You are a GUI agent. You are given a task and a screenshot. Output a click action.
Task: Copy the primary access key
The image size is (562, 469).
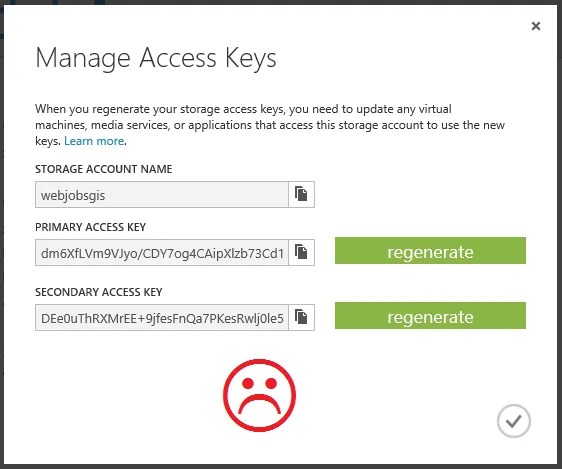pyautogui.click(x=301, y=252)
